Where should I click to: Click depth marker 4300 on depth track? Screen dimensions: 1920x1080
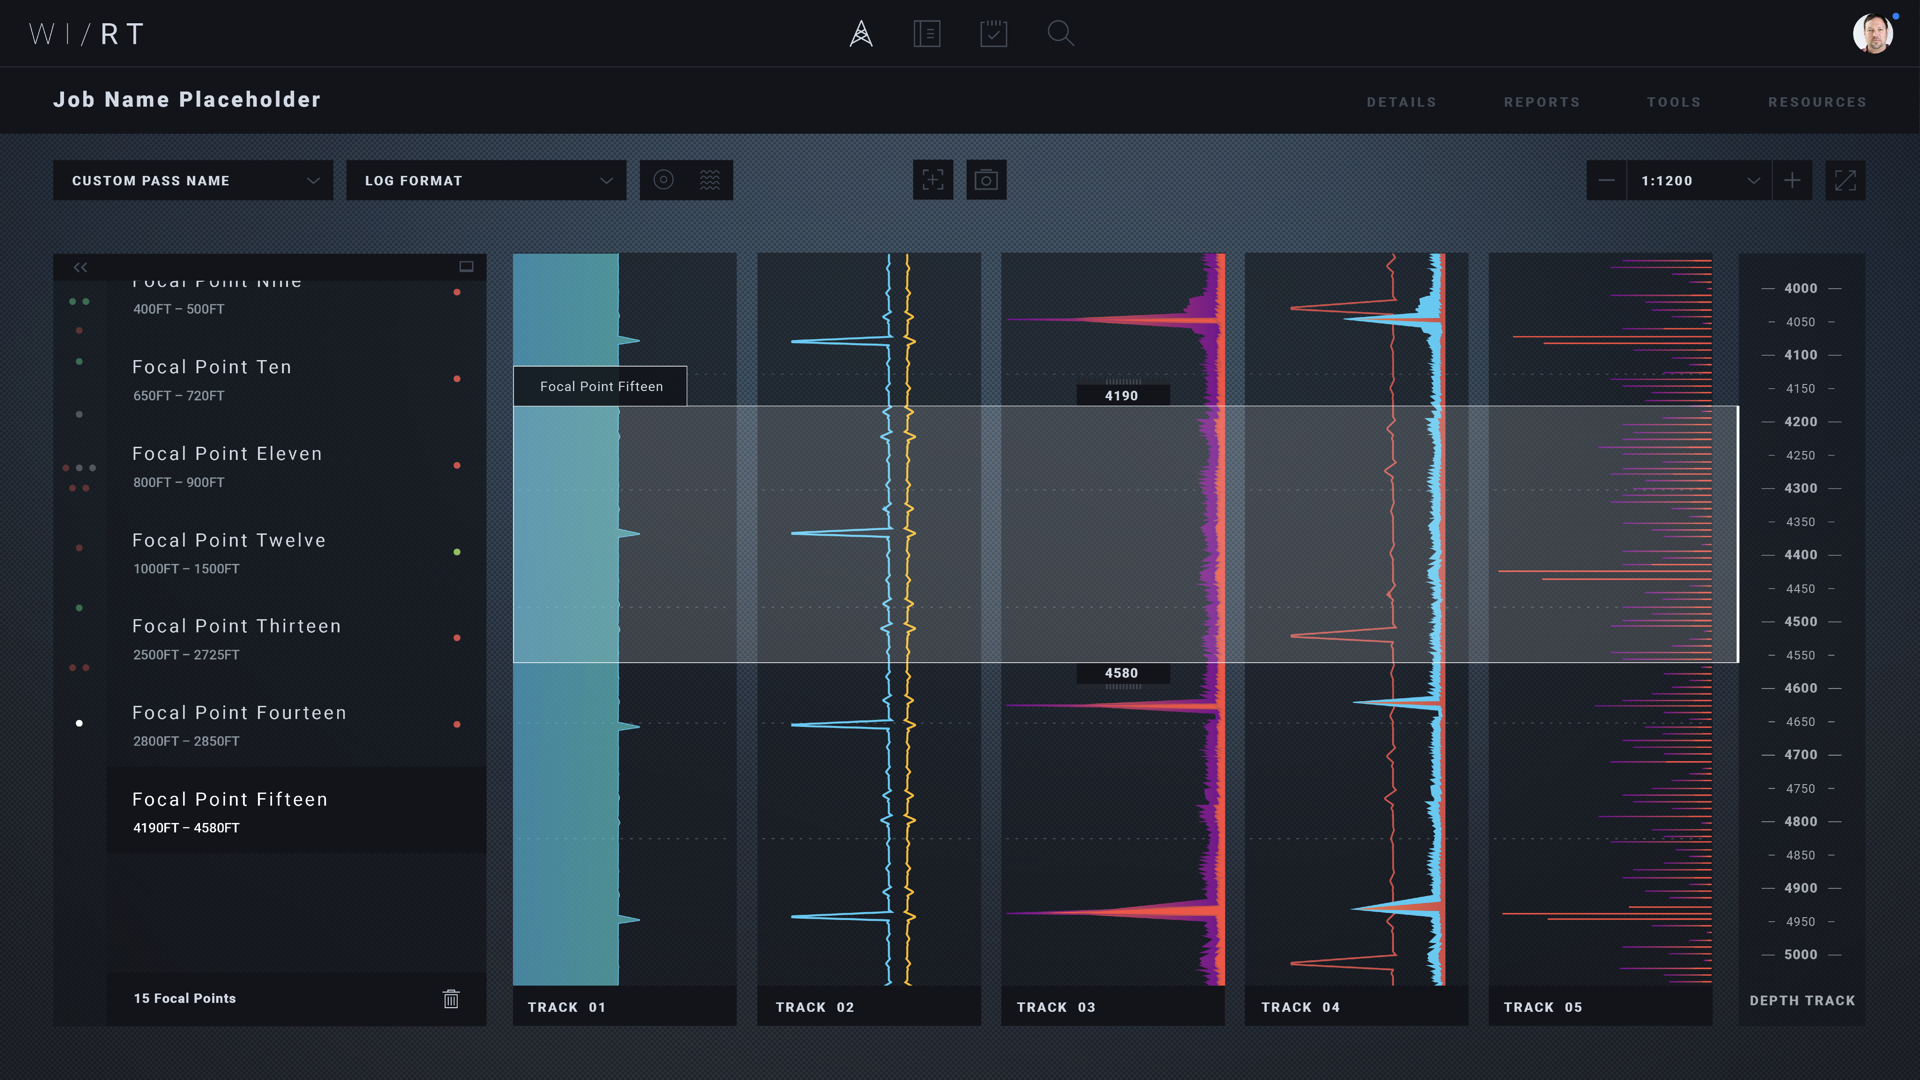1801,488
